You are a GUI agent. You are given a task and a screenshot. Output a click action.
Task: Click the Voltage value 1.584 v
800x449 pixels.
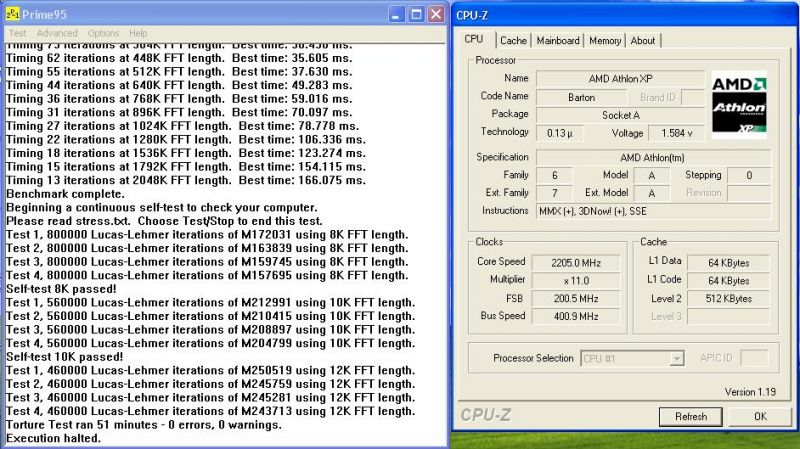click(x=677, y=133)
